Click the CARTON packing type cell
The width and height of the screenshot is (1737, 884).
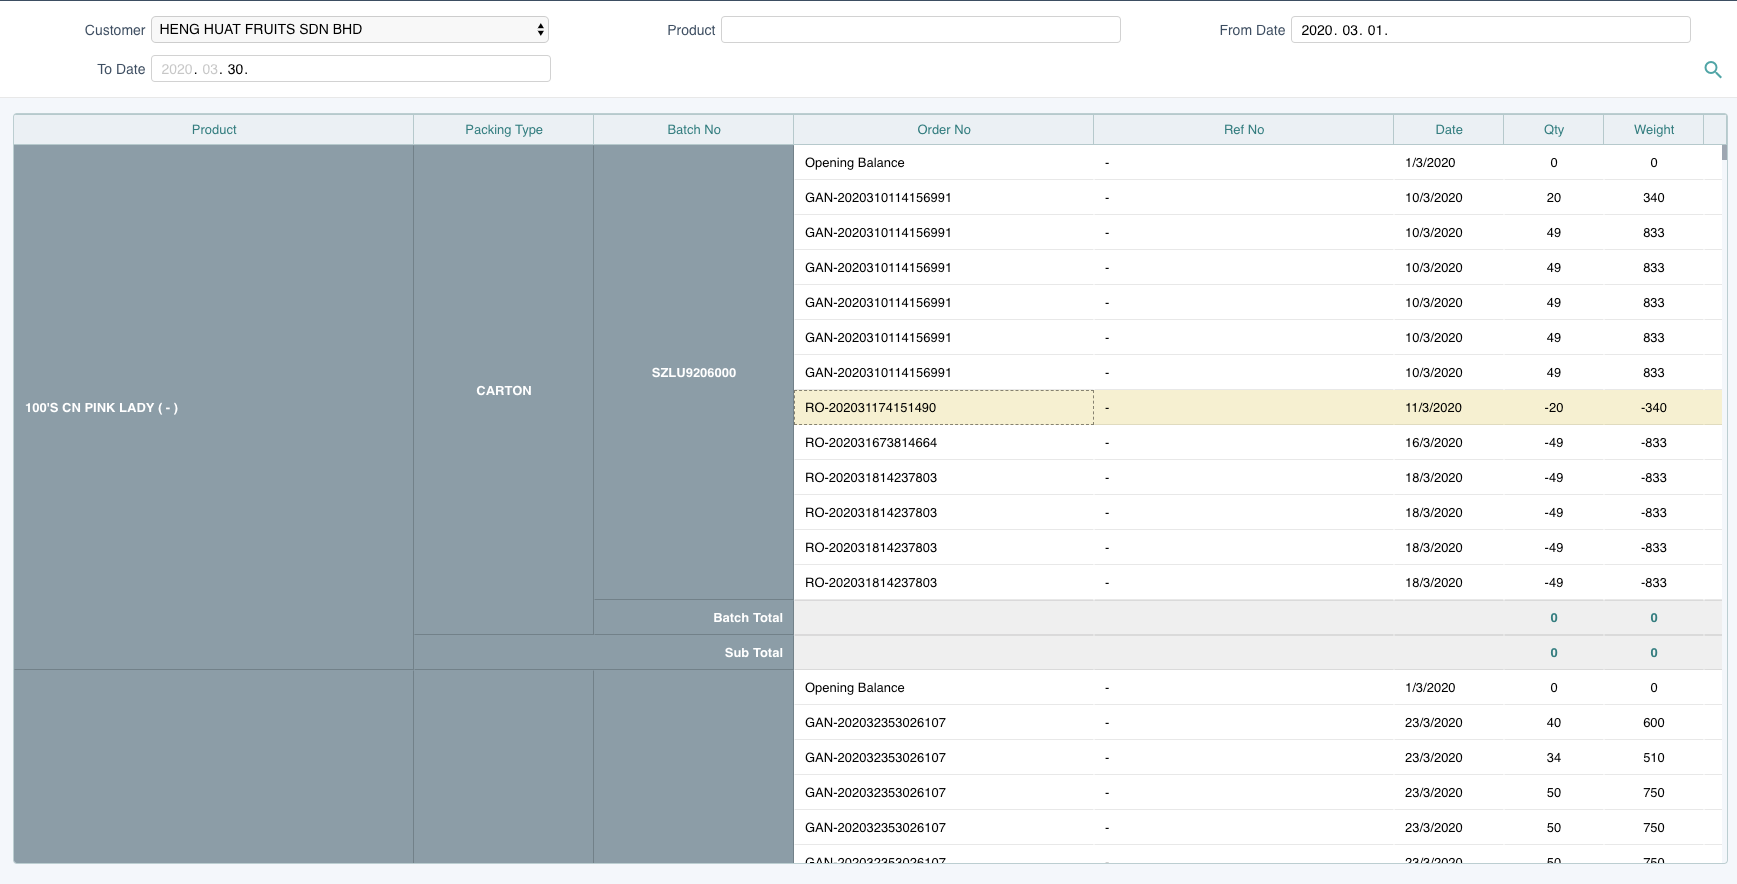click(504, 390)
